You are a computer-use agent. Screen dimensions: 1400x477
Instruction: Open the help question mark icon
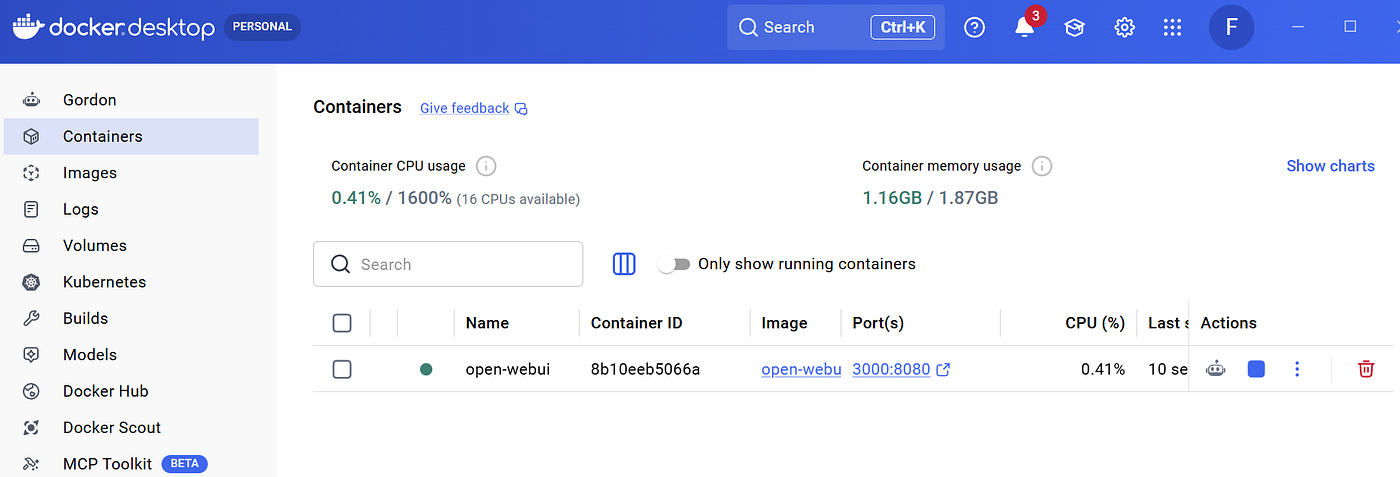pyautogui.click(x=974, y=28)
